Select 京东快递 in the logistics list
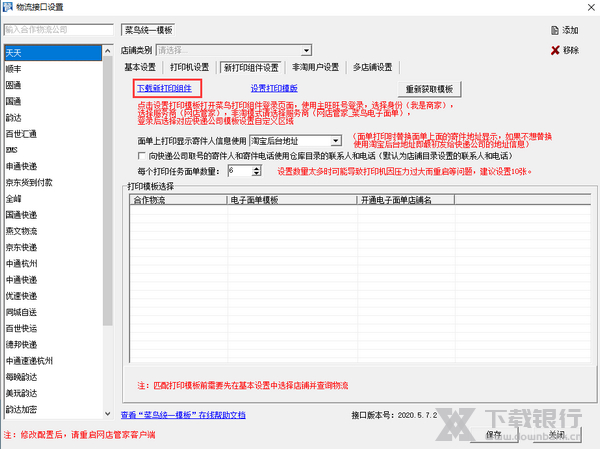This screenshot has height=449, width=600. point(53,247)
